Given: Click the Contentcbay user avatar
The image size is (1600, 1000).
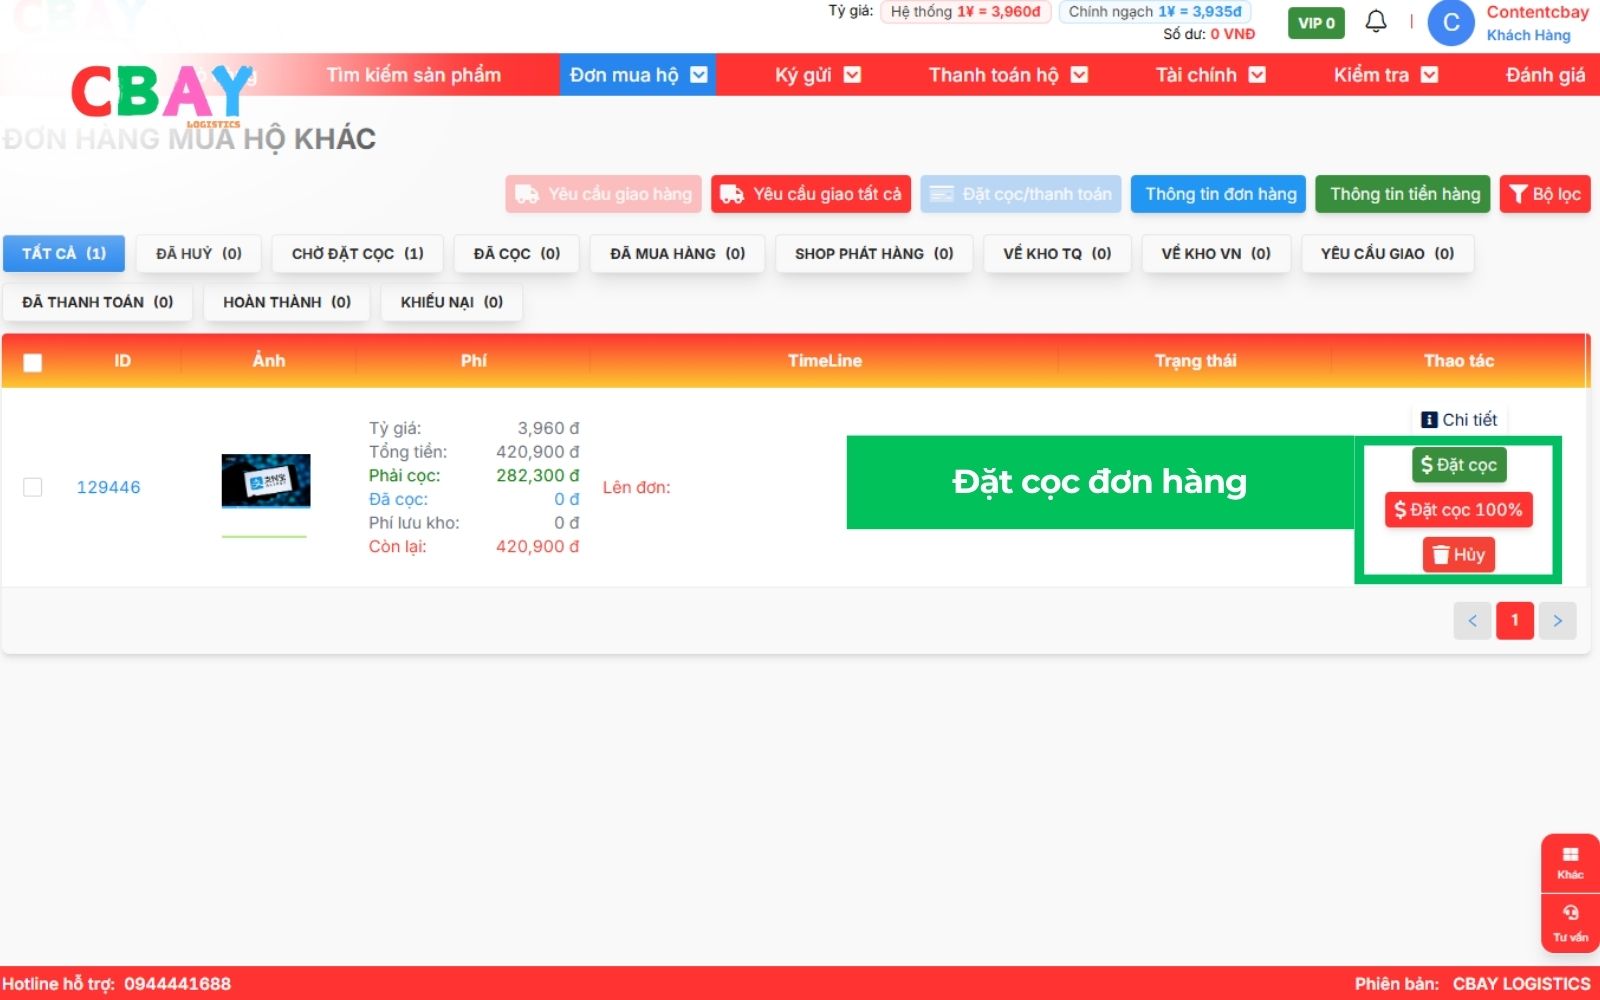Looking at the screenshot, I should (x=1451, y=23).
